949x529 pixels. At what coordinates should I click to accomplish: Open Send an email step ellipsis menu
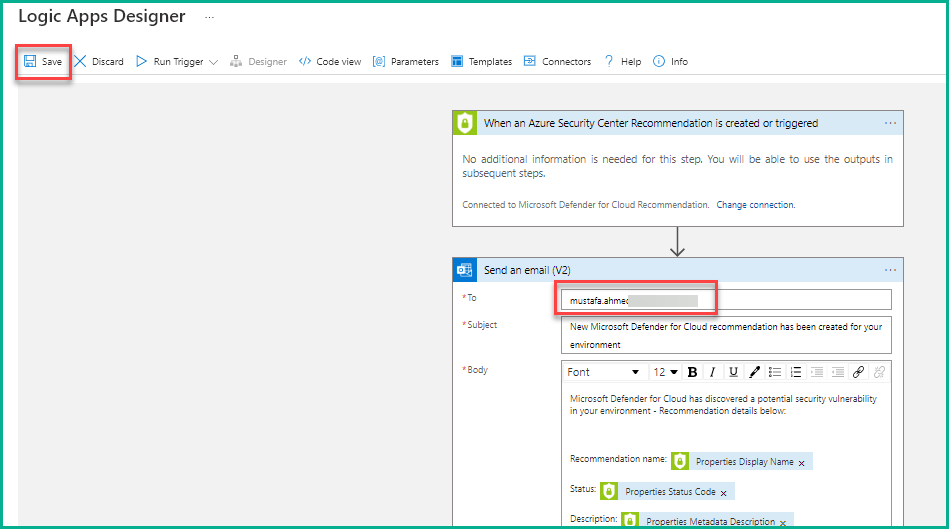pyautogui.click(x=890, y=270)
